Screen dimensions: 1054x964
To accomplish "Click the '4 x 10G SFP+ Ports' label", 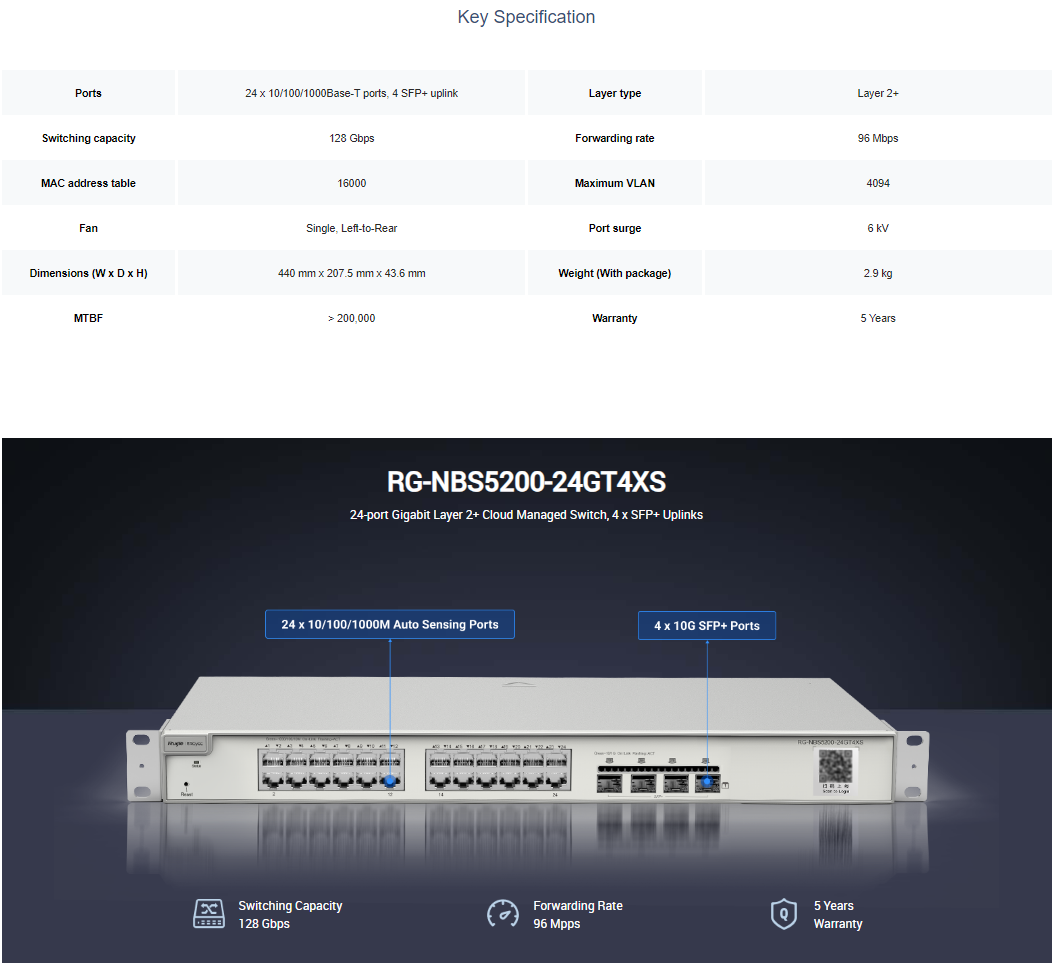I will 707,626.
